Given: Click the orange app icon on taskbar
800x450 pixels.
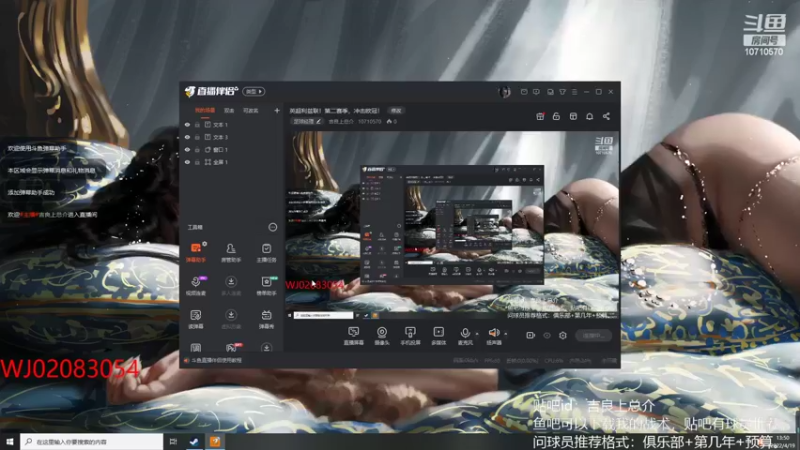Looking at the screenshot, I should click(x=215, y=441).
